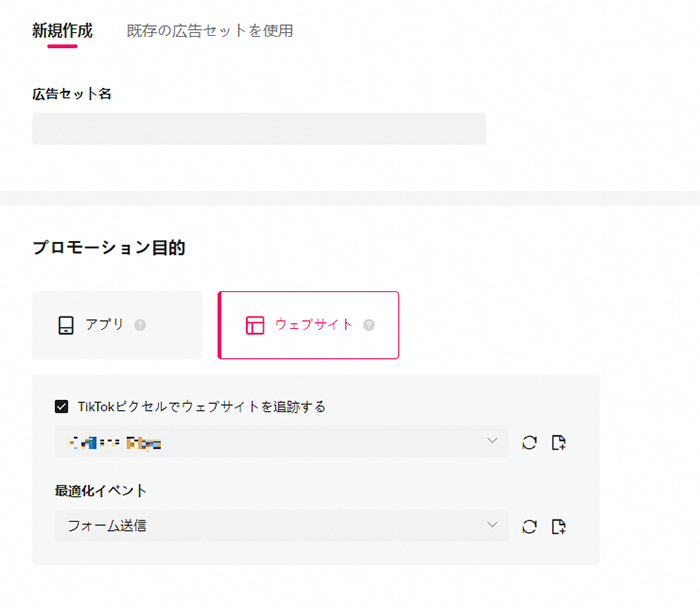
Task: Click refresh icon beside the pixel dropdown
Action: point(529,442)
